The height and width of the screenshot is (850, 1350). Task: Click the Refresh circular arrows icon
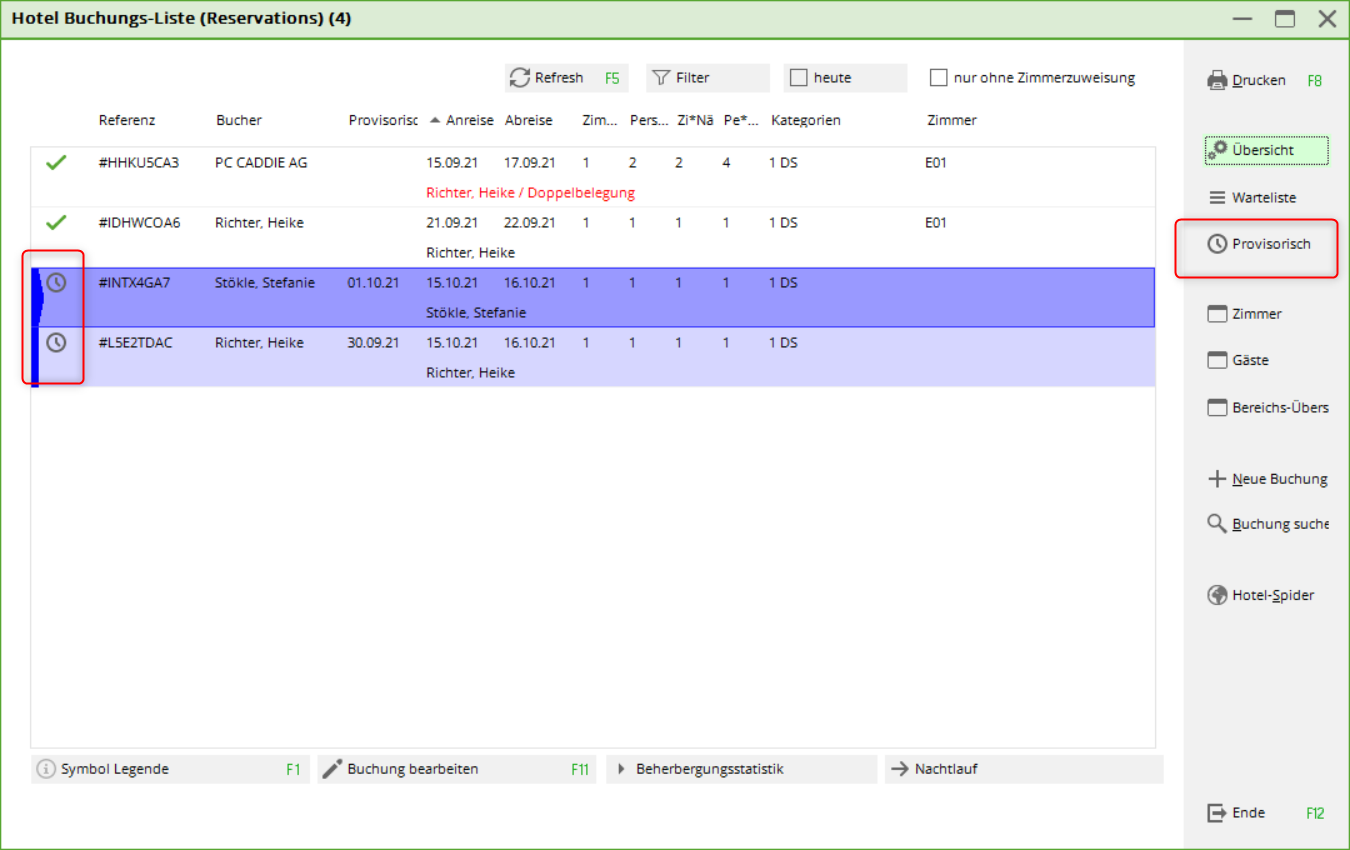(519, 78)
